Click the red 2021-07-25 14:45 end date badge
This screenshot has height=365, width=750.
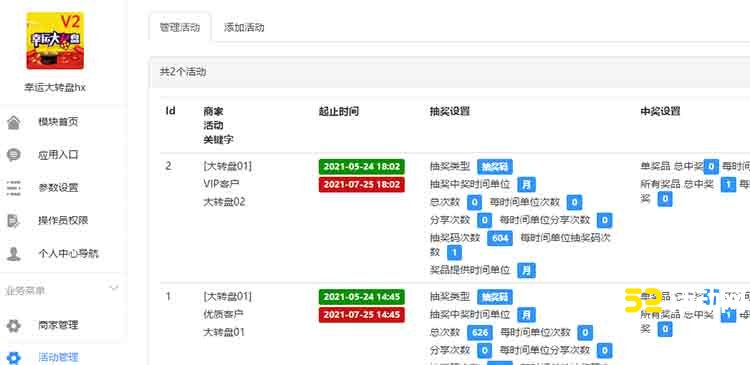[x=362, y=315]
